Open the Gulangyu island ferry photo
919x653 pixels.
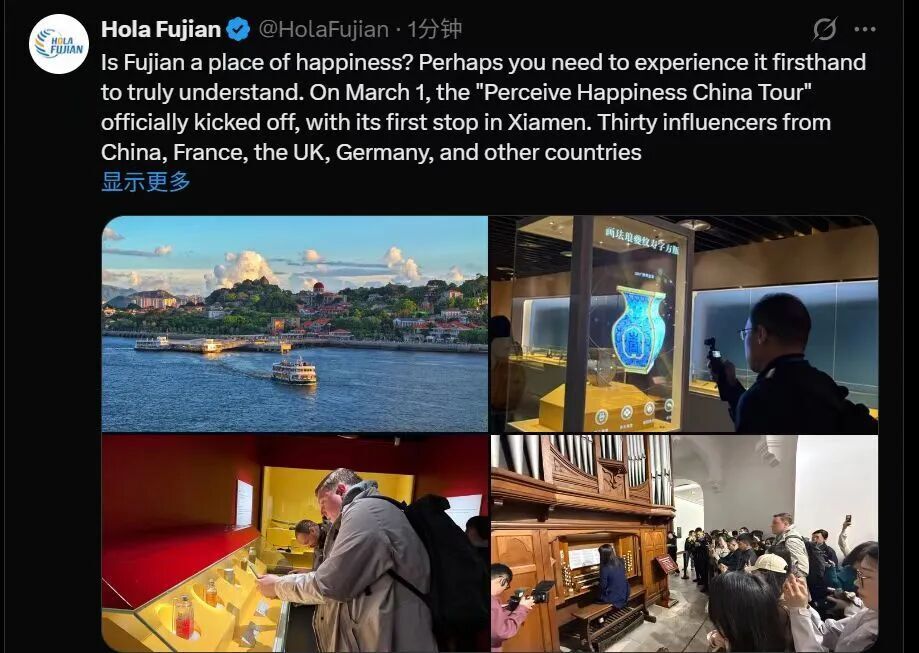pyautogui.click(x=295, y=324)
